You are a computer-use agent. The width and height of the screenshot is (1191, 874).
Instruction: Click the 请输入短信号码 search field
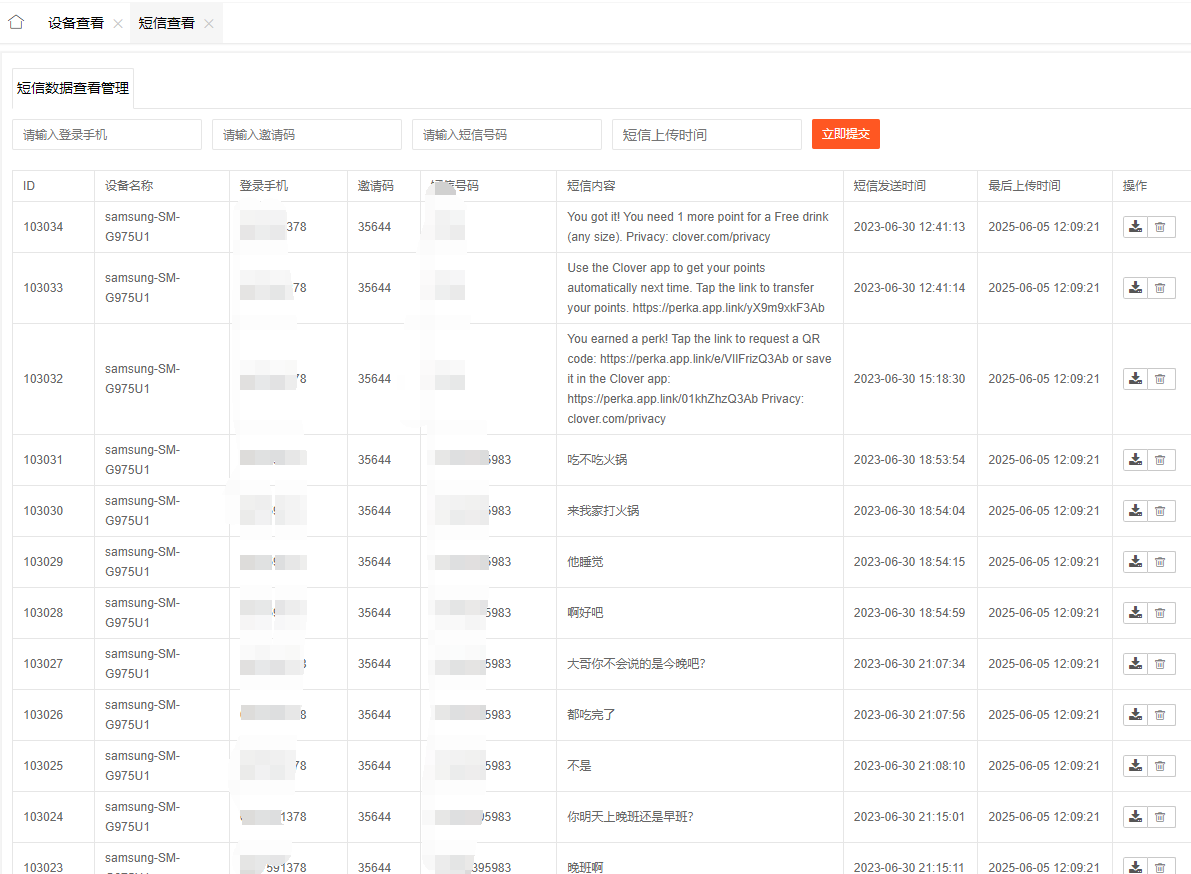507,135
